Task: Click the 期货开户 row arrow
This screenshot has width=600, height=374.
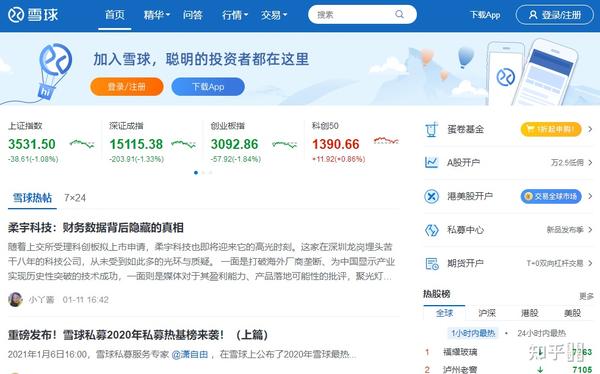Action: point(590,263)
